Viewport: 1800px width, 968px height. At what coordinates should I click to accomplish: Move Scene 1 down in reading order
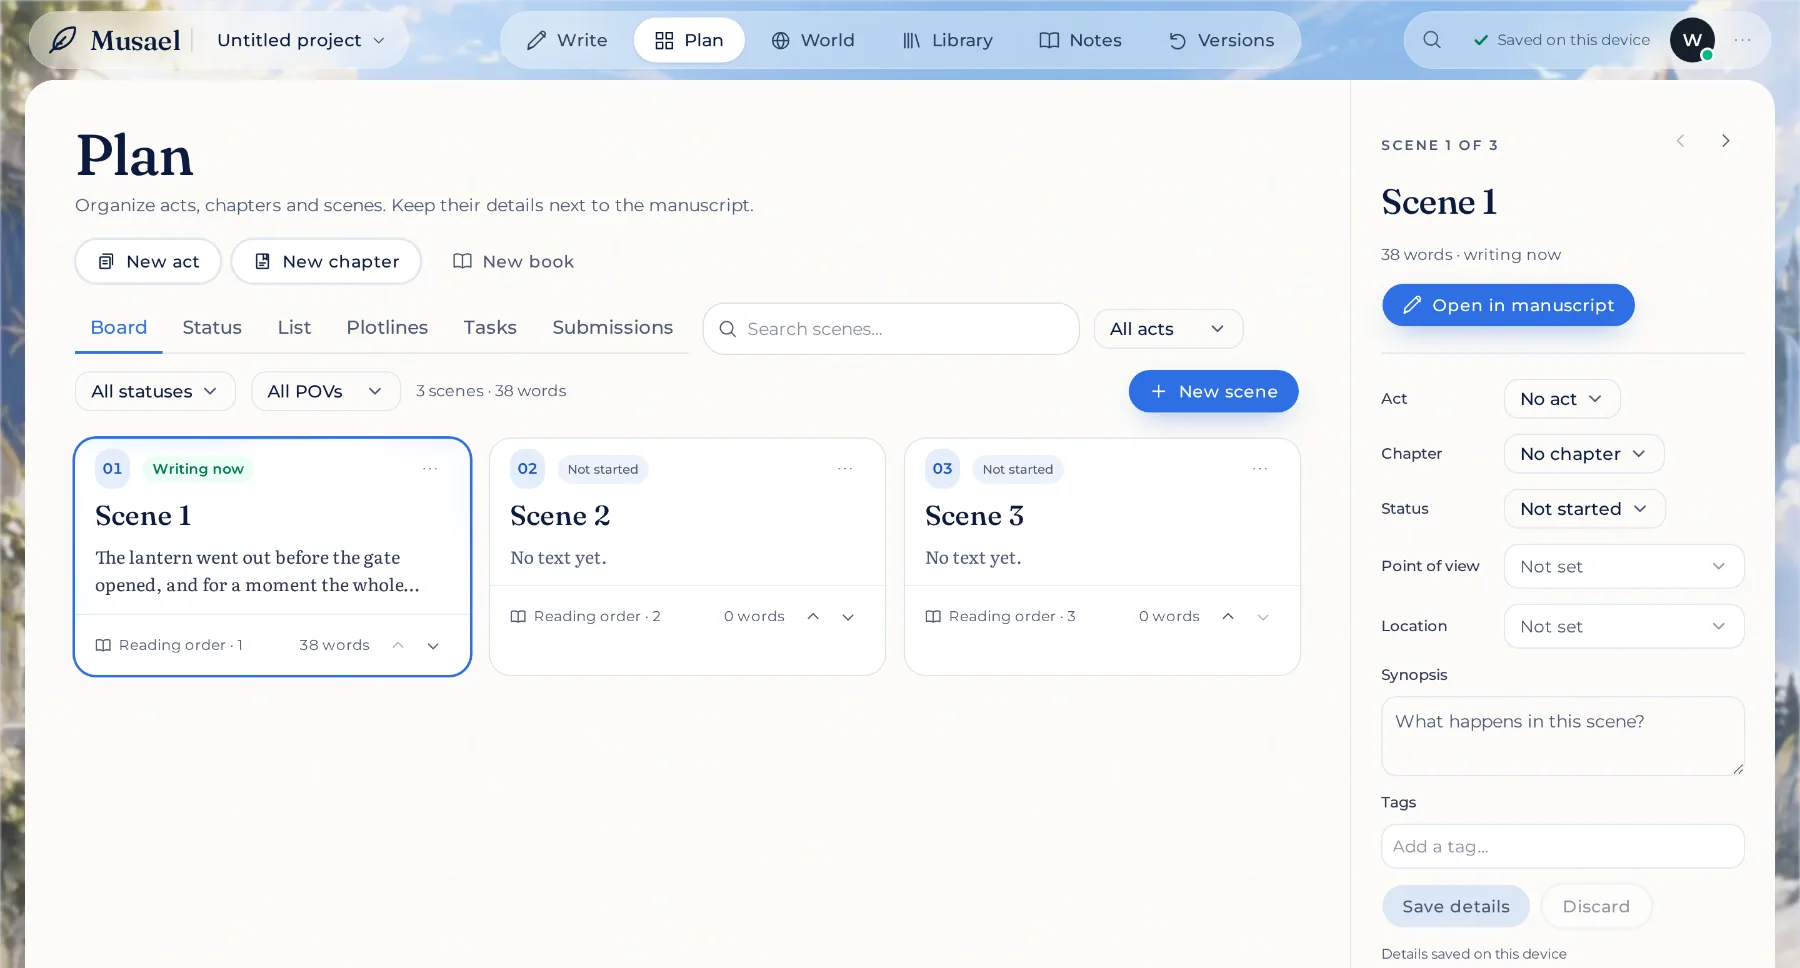[433, 646]
